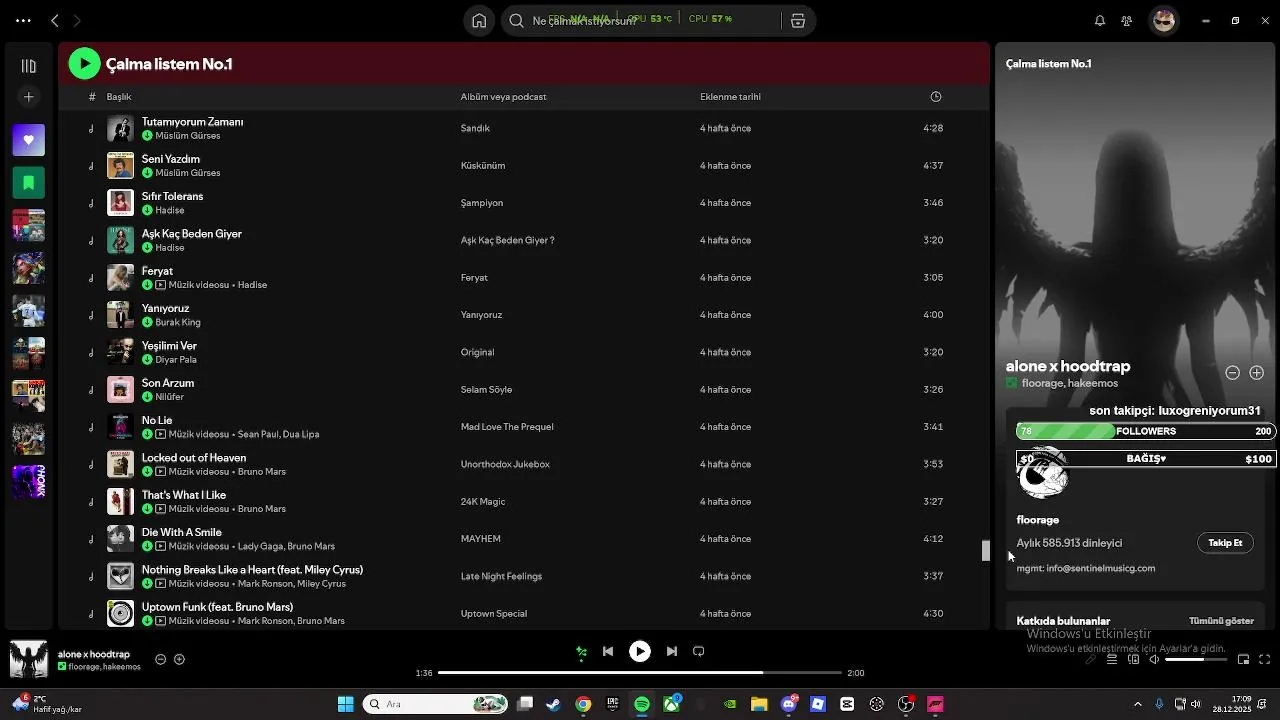Viewport: 1280px width, 720px height.
Task: Toggle the repeat button
Action: [699, 651]
